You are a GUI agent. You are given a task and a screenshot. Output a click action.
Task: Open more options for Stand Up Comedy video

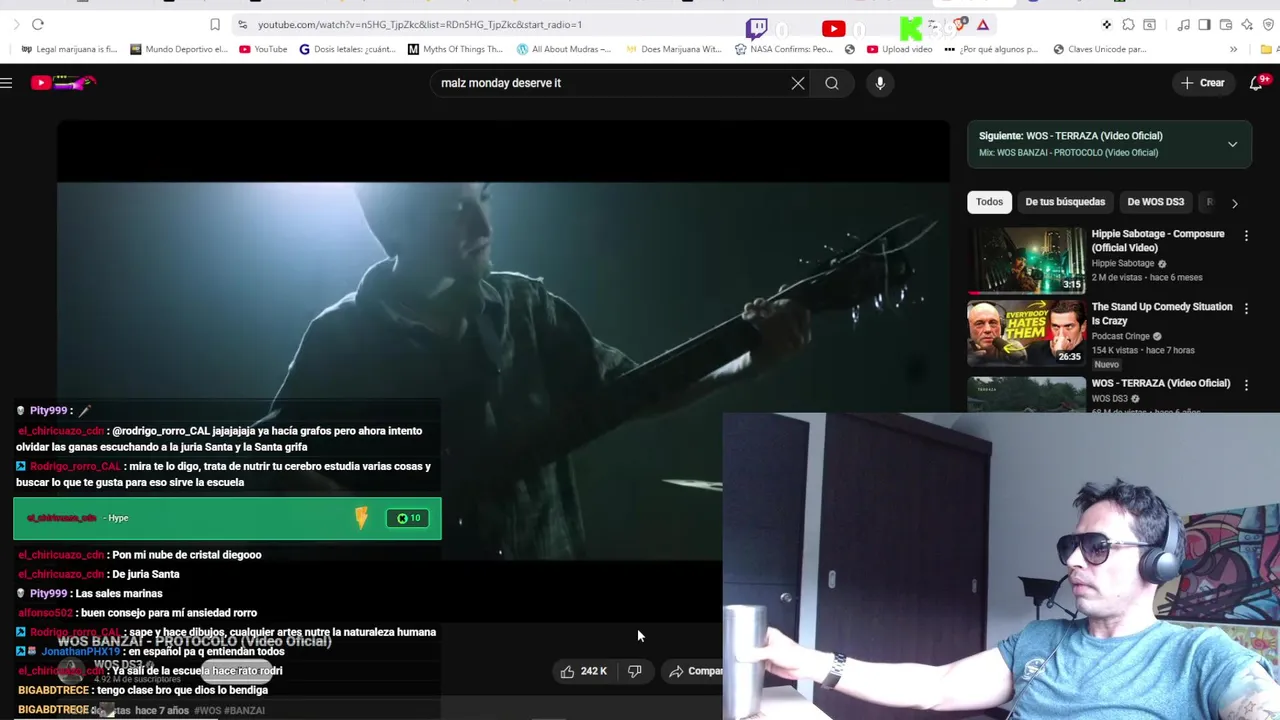(x=1246, y=309)
